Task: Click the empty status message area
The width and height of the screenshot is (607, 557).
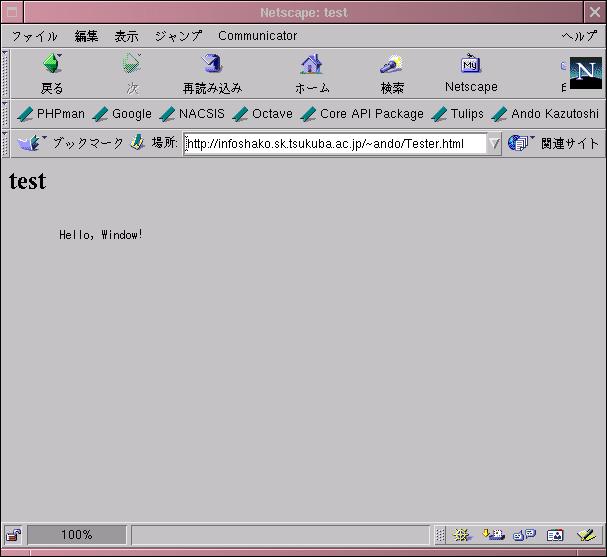Action: [x=281, y=535]
